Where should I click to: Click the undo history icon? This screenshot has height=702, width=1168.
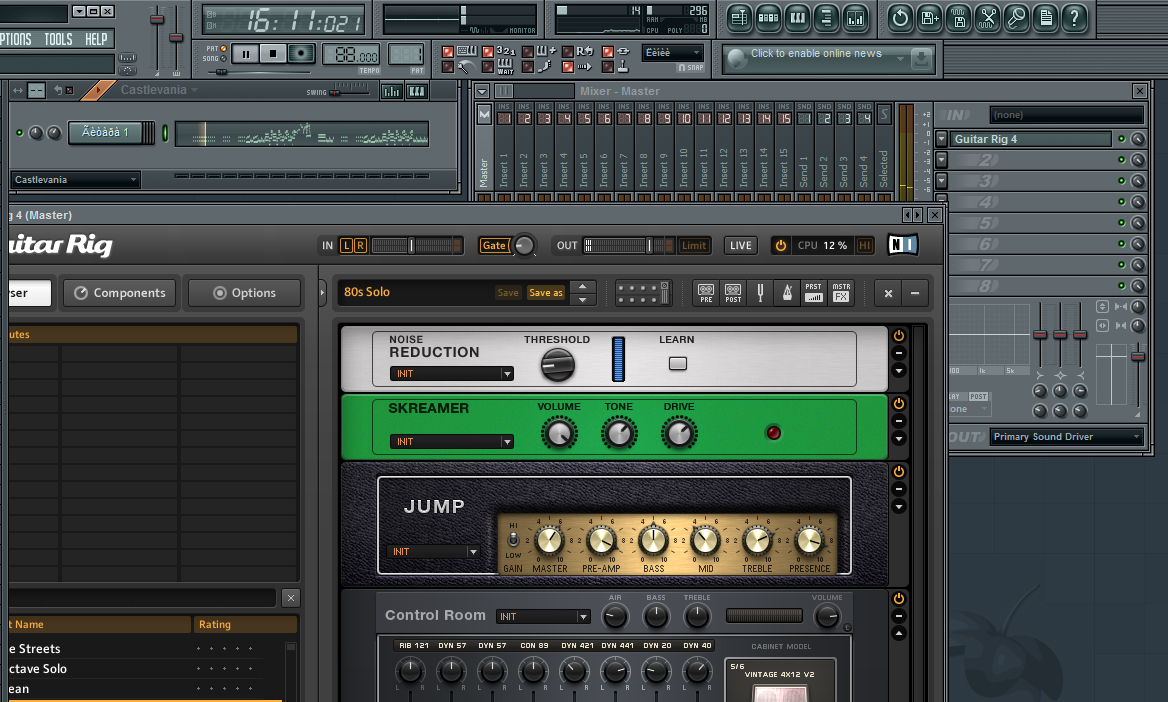click(x=900, y=18)
